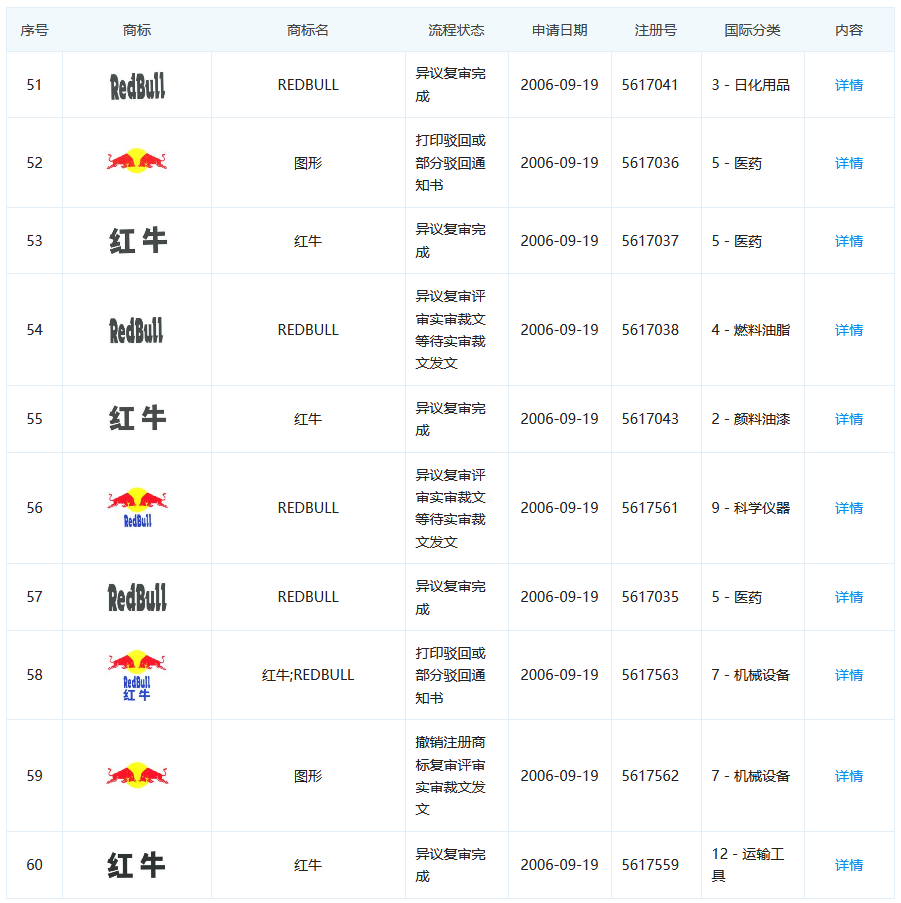Select registration number 5617037
Viewport: 901px width, 903px height.
pos(650,241)
